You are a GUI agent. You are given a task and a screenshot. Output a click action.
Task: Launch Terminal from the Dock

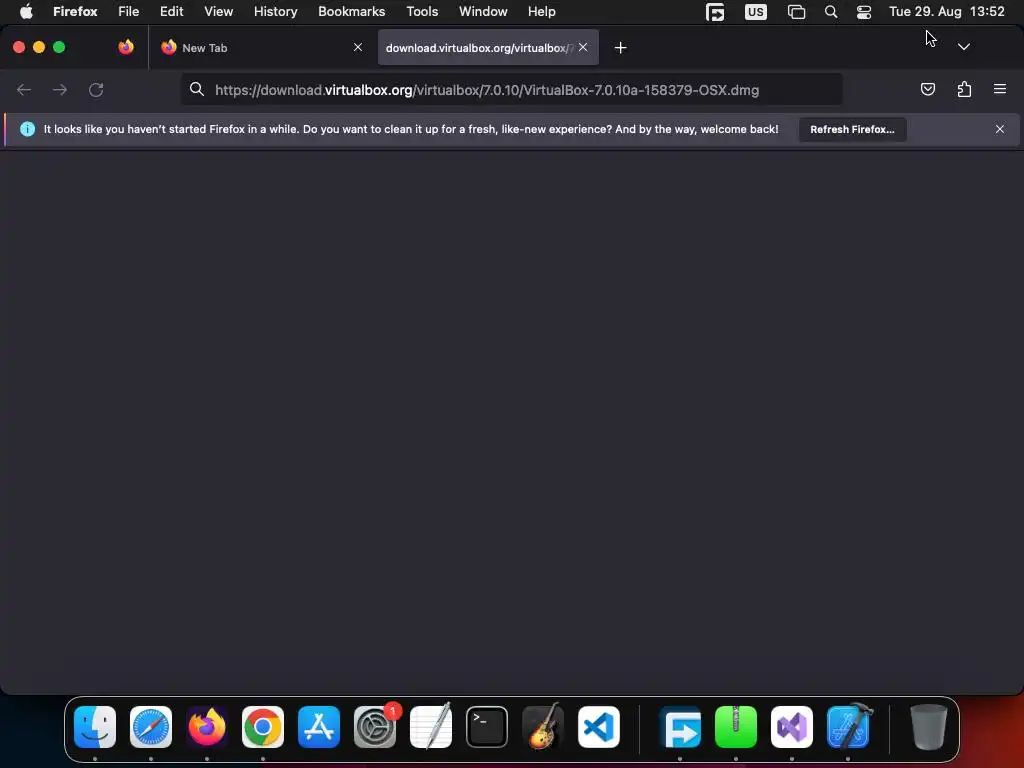point(487,727)
